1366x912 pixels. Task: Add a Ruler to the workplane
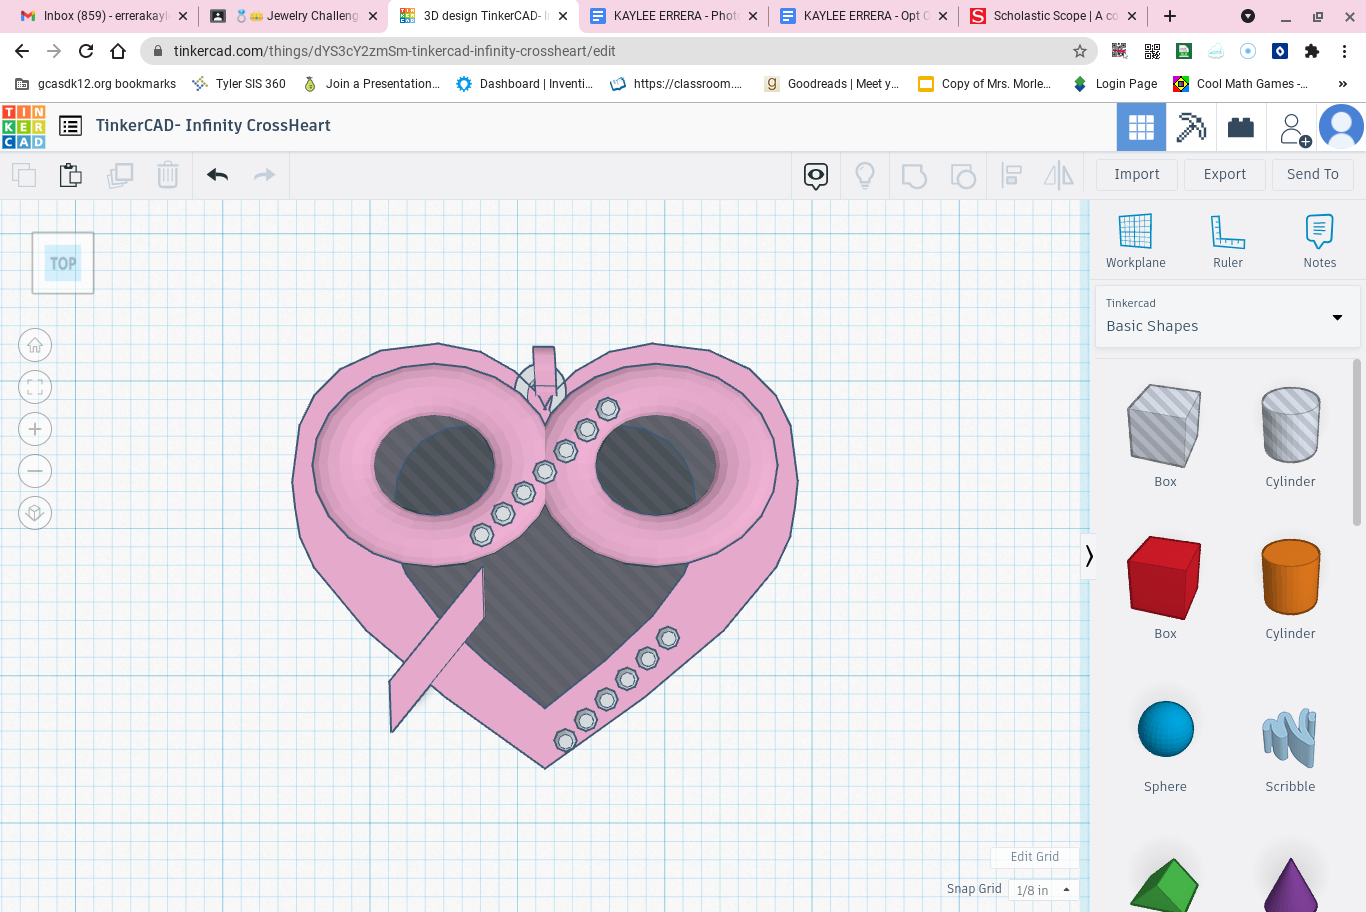tap(1227, 240)
